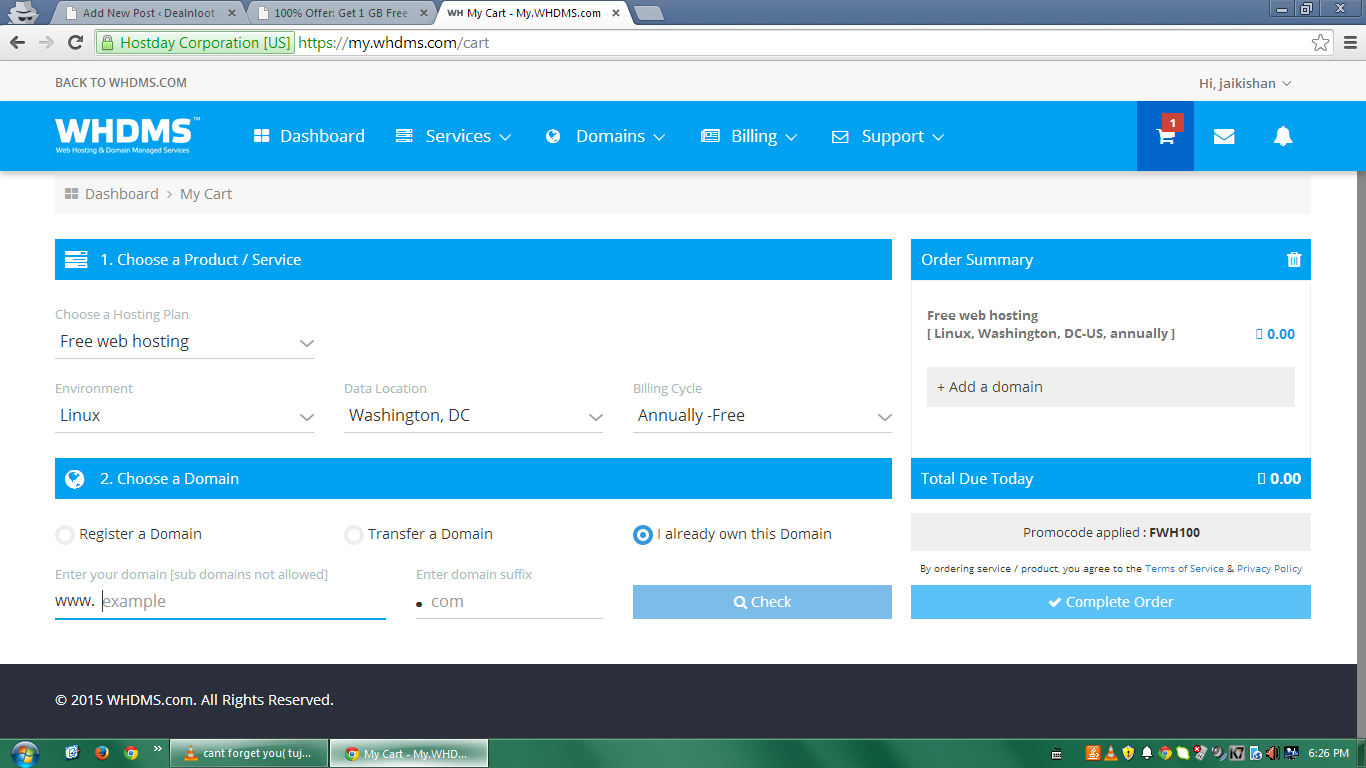Select I already own this Domain
Viewport: 1366px width, 768px height.
coord(643,535)
